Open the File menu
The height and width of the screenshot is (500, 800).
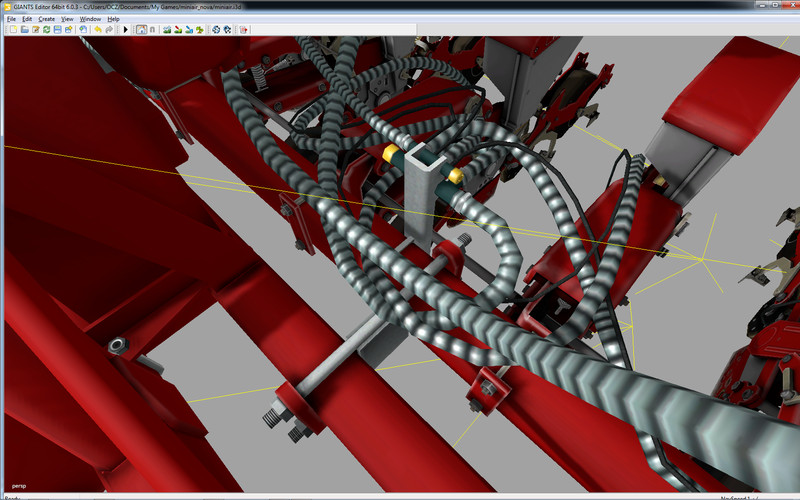11,19
